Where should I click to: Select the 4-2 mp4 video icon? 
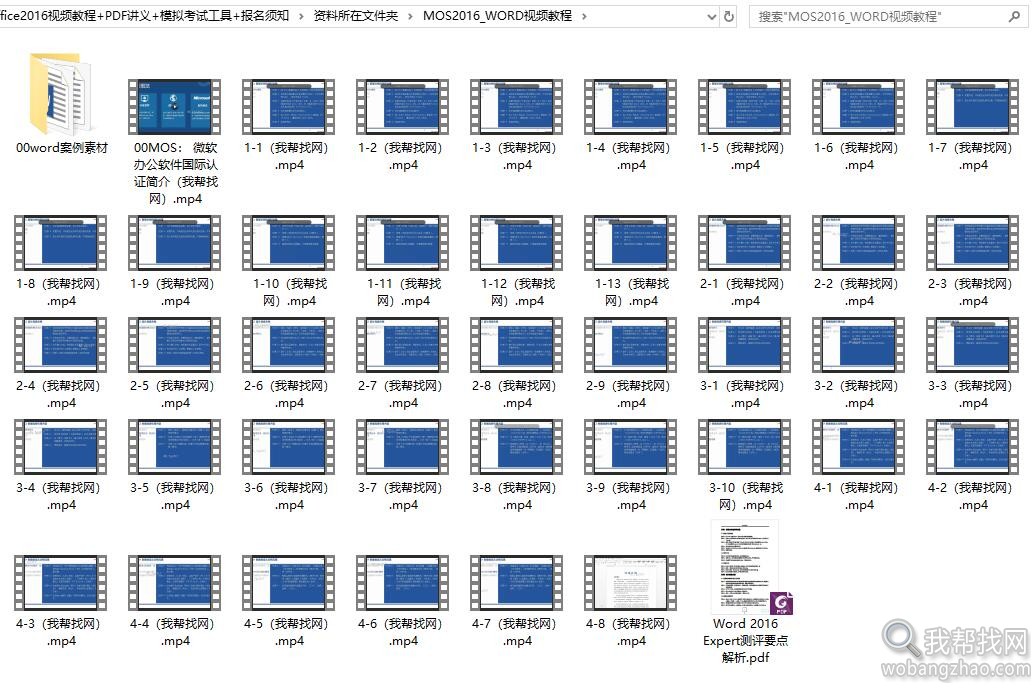point(973,447)
